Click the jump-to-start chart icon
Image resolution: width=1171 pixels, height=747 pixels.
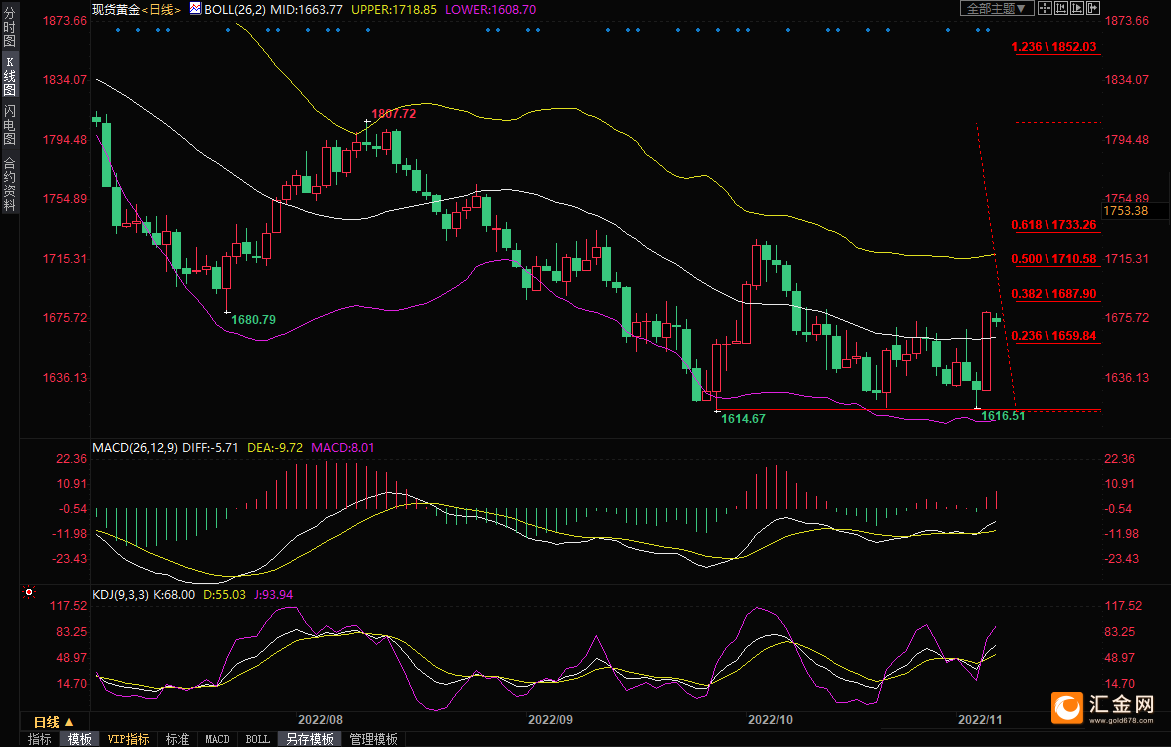coord(1061,8)
